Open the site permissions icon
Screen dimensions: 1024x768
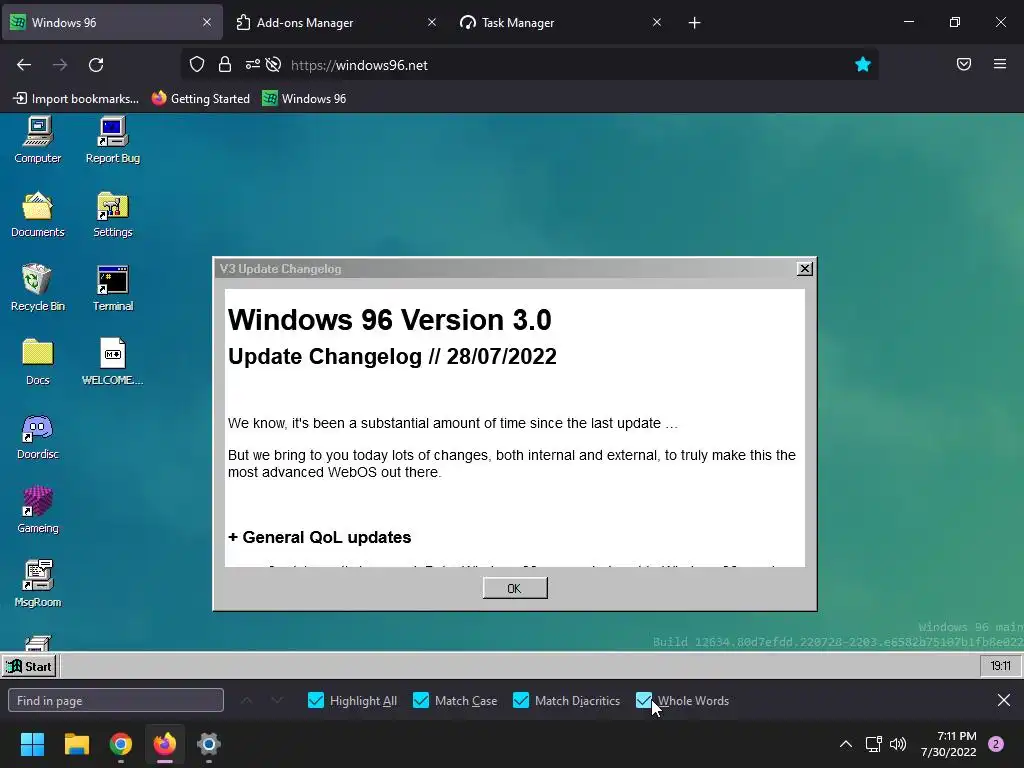tap(252, 65)
